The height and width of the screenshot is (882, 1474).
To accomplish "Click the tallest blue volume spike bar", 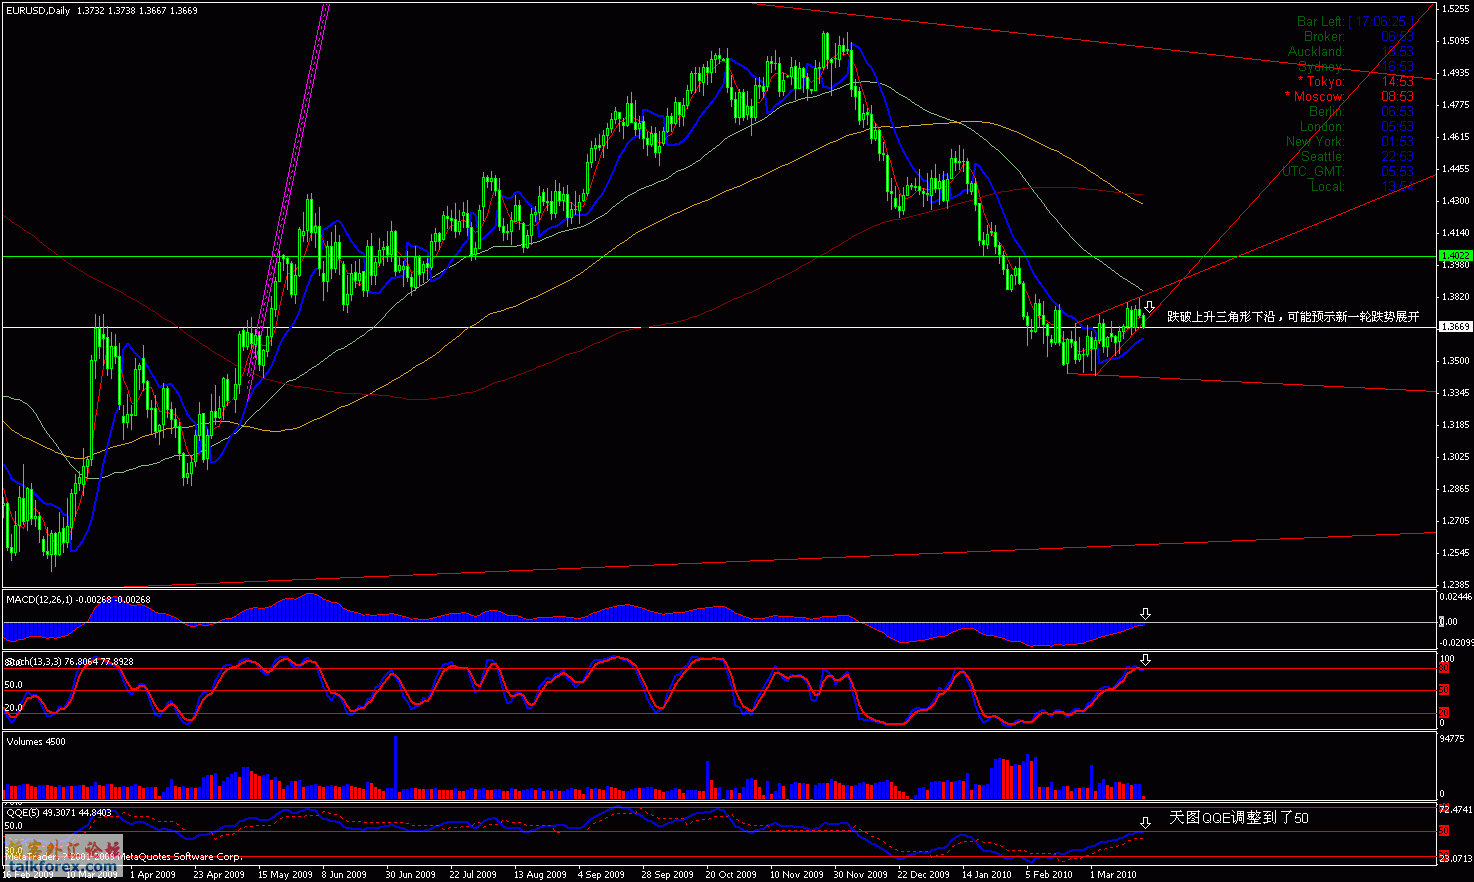I will point(396,766).
